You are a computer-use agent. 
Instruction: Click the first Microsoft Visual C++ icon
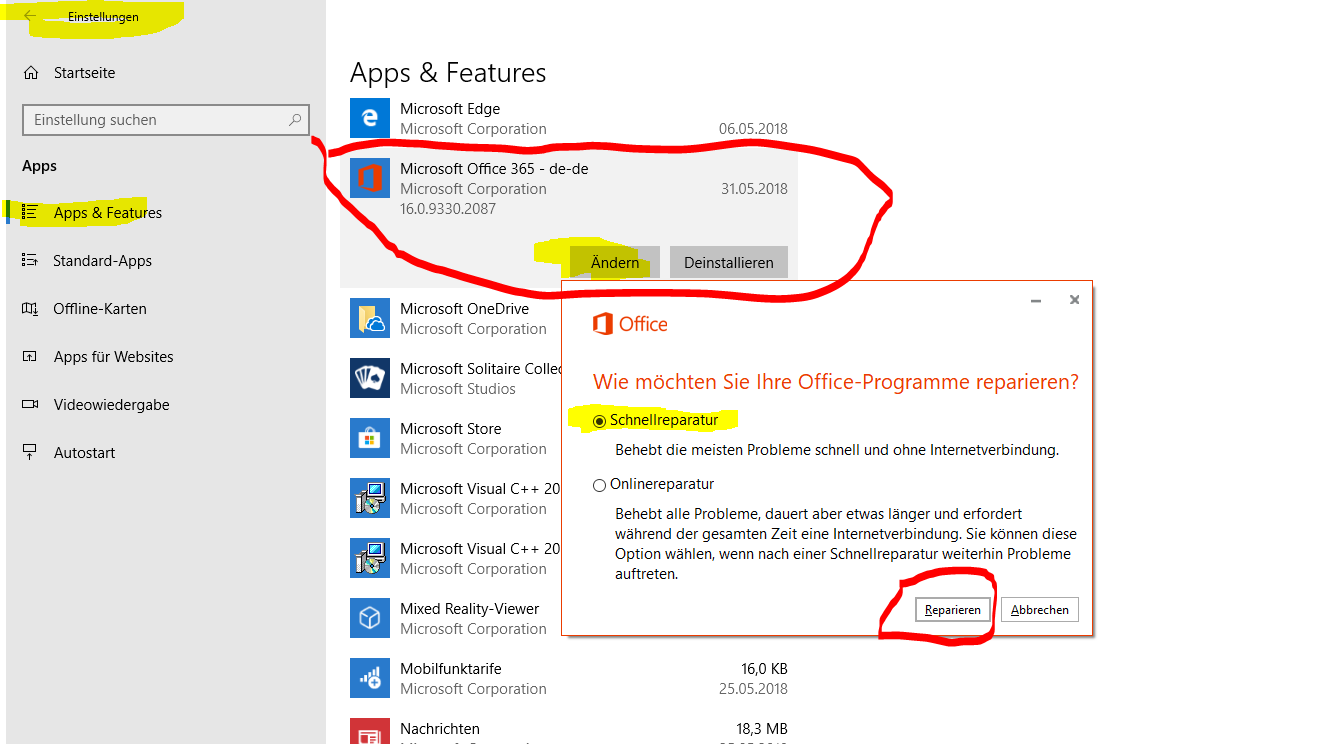pos(370,498)
